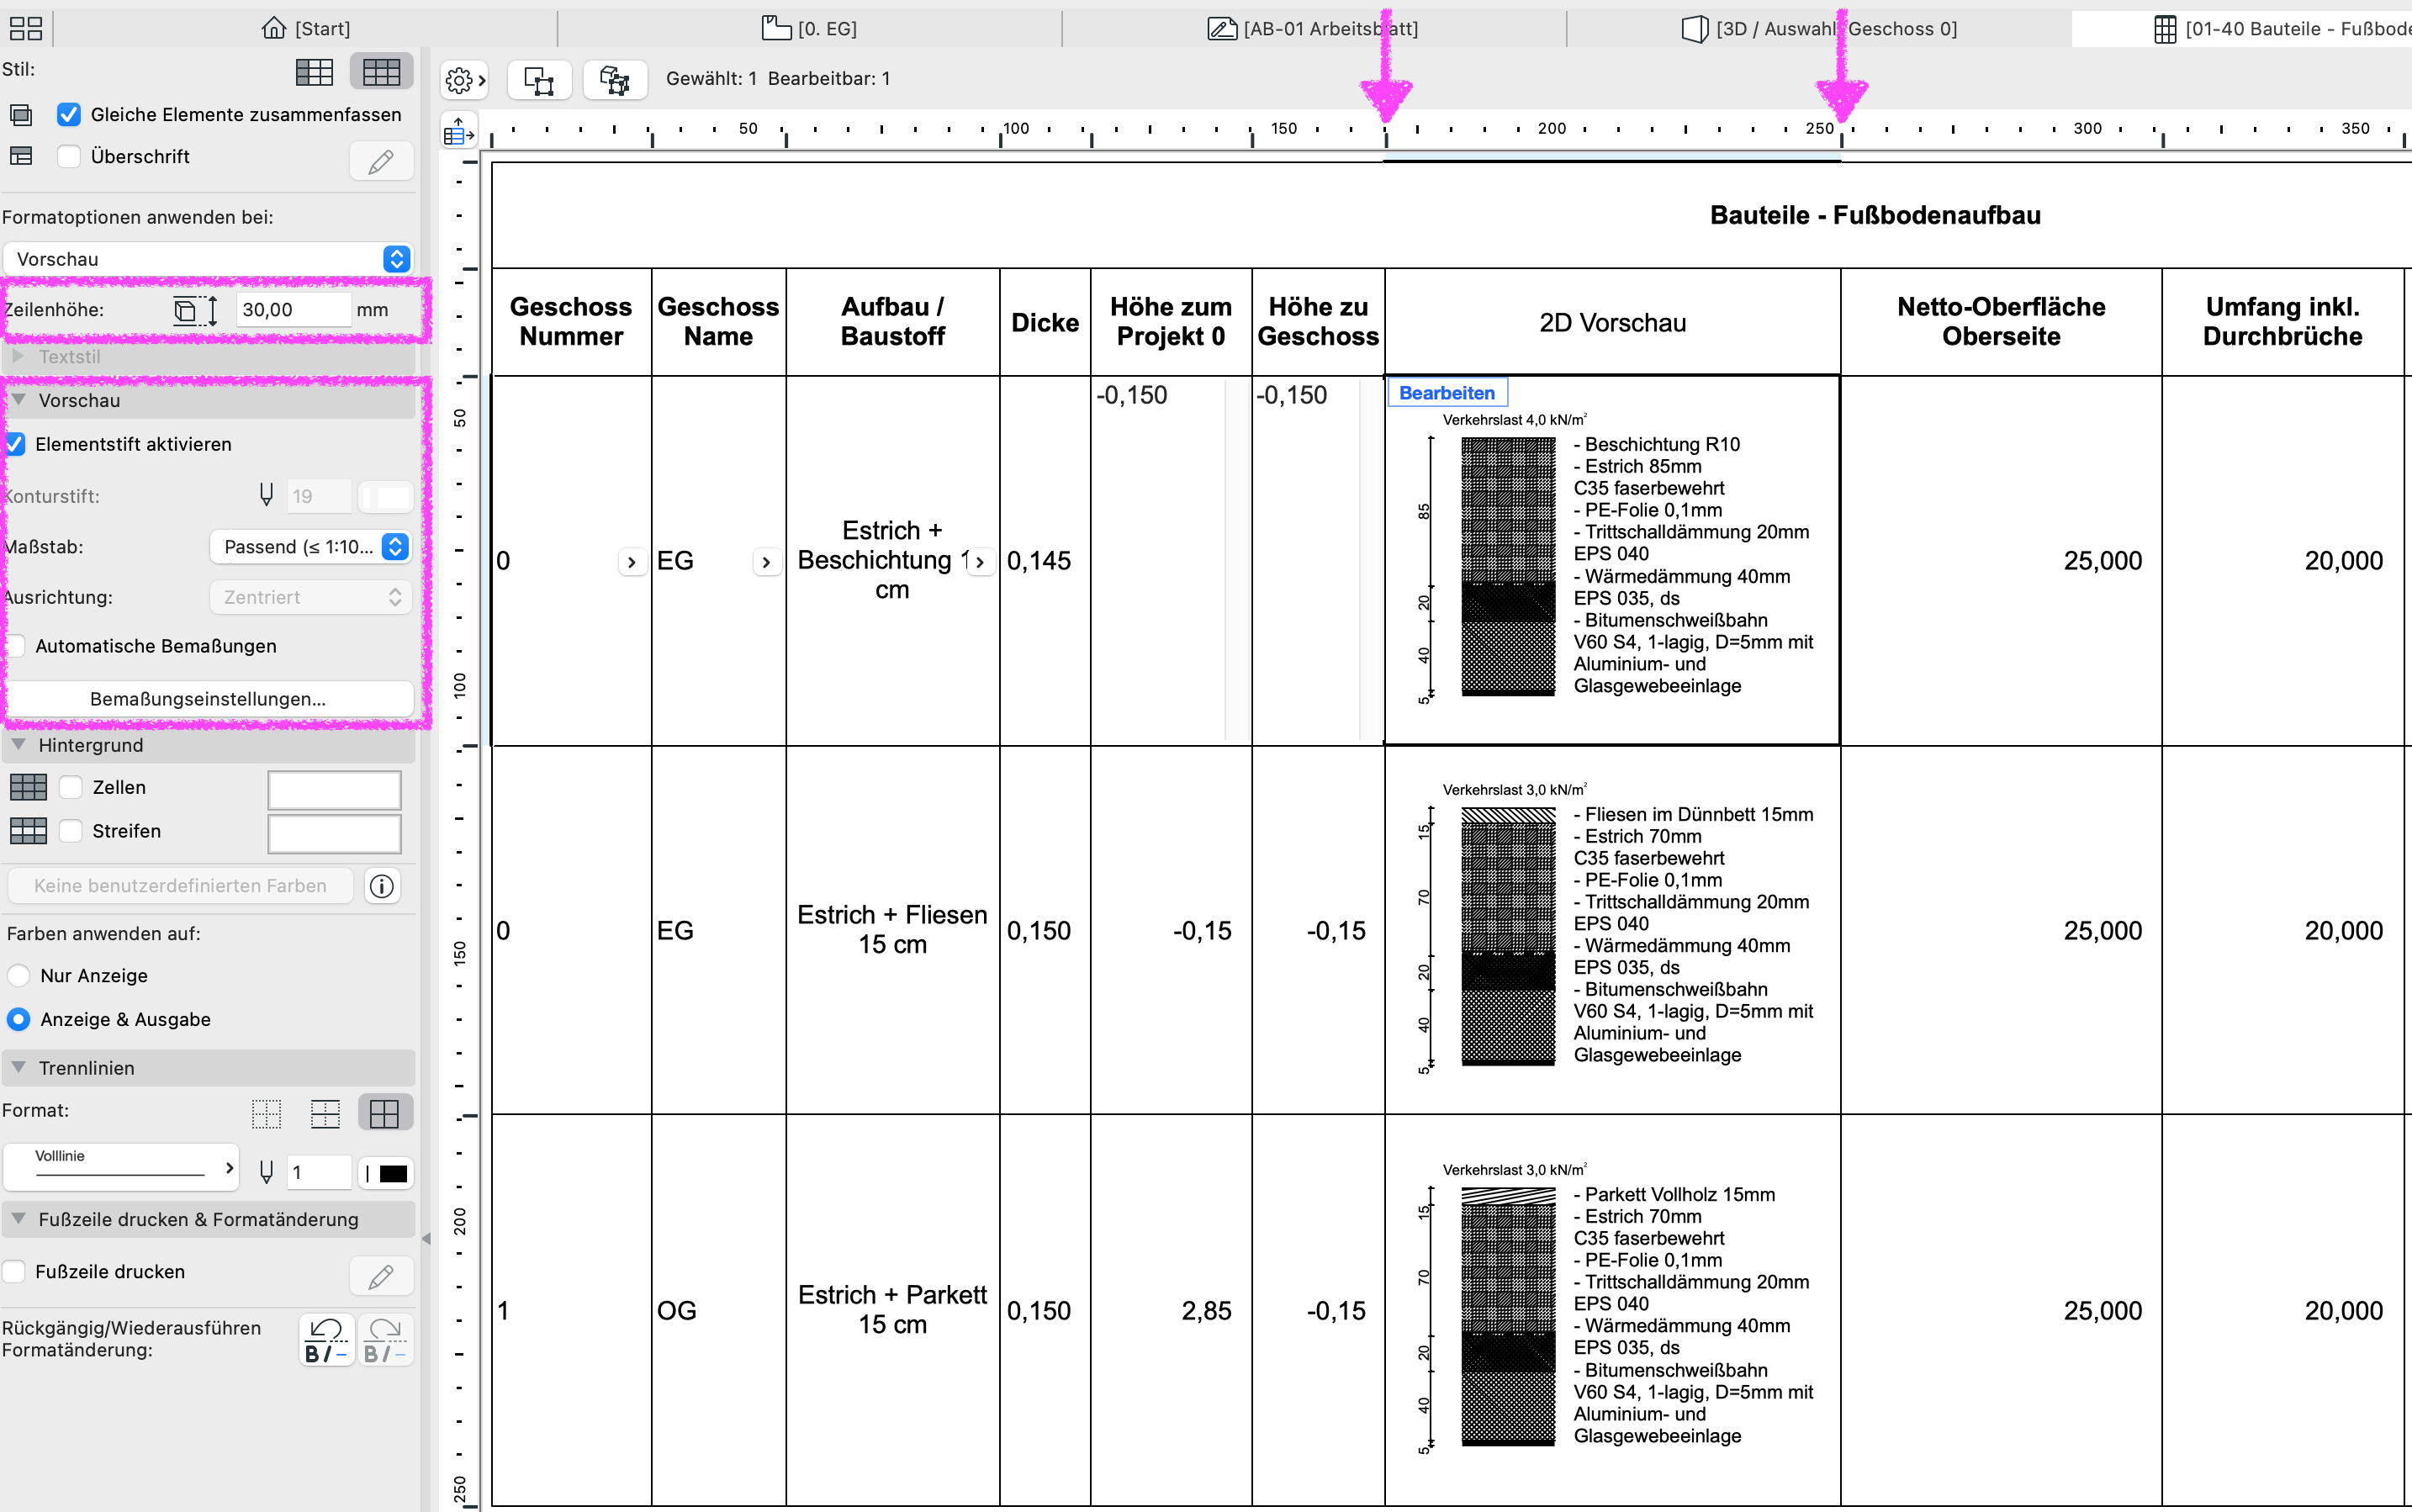Edit the Überschrift with pencil button
The height and width of the screenshot is (1512, 2412).
(x=381, y=160)
